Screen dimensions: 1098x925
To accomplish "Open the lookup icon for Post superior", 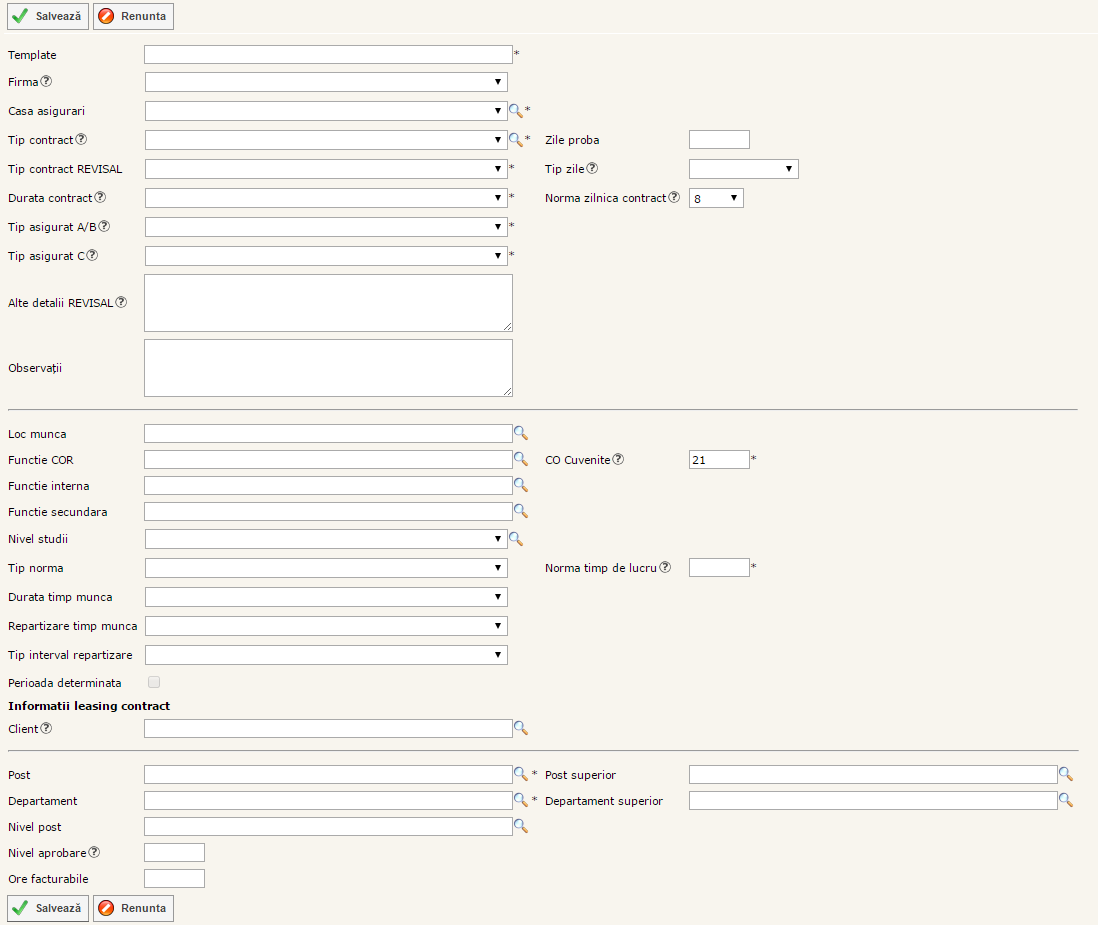I will tap(1065, 774).
